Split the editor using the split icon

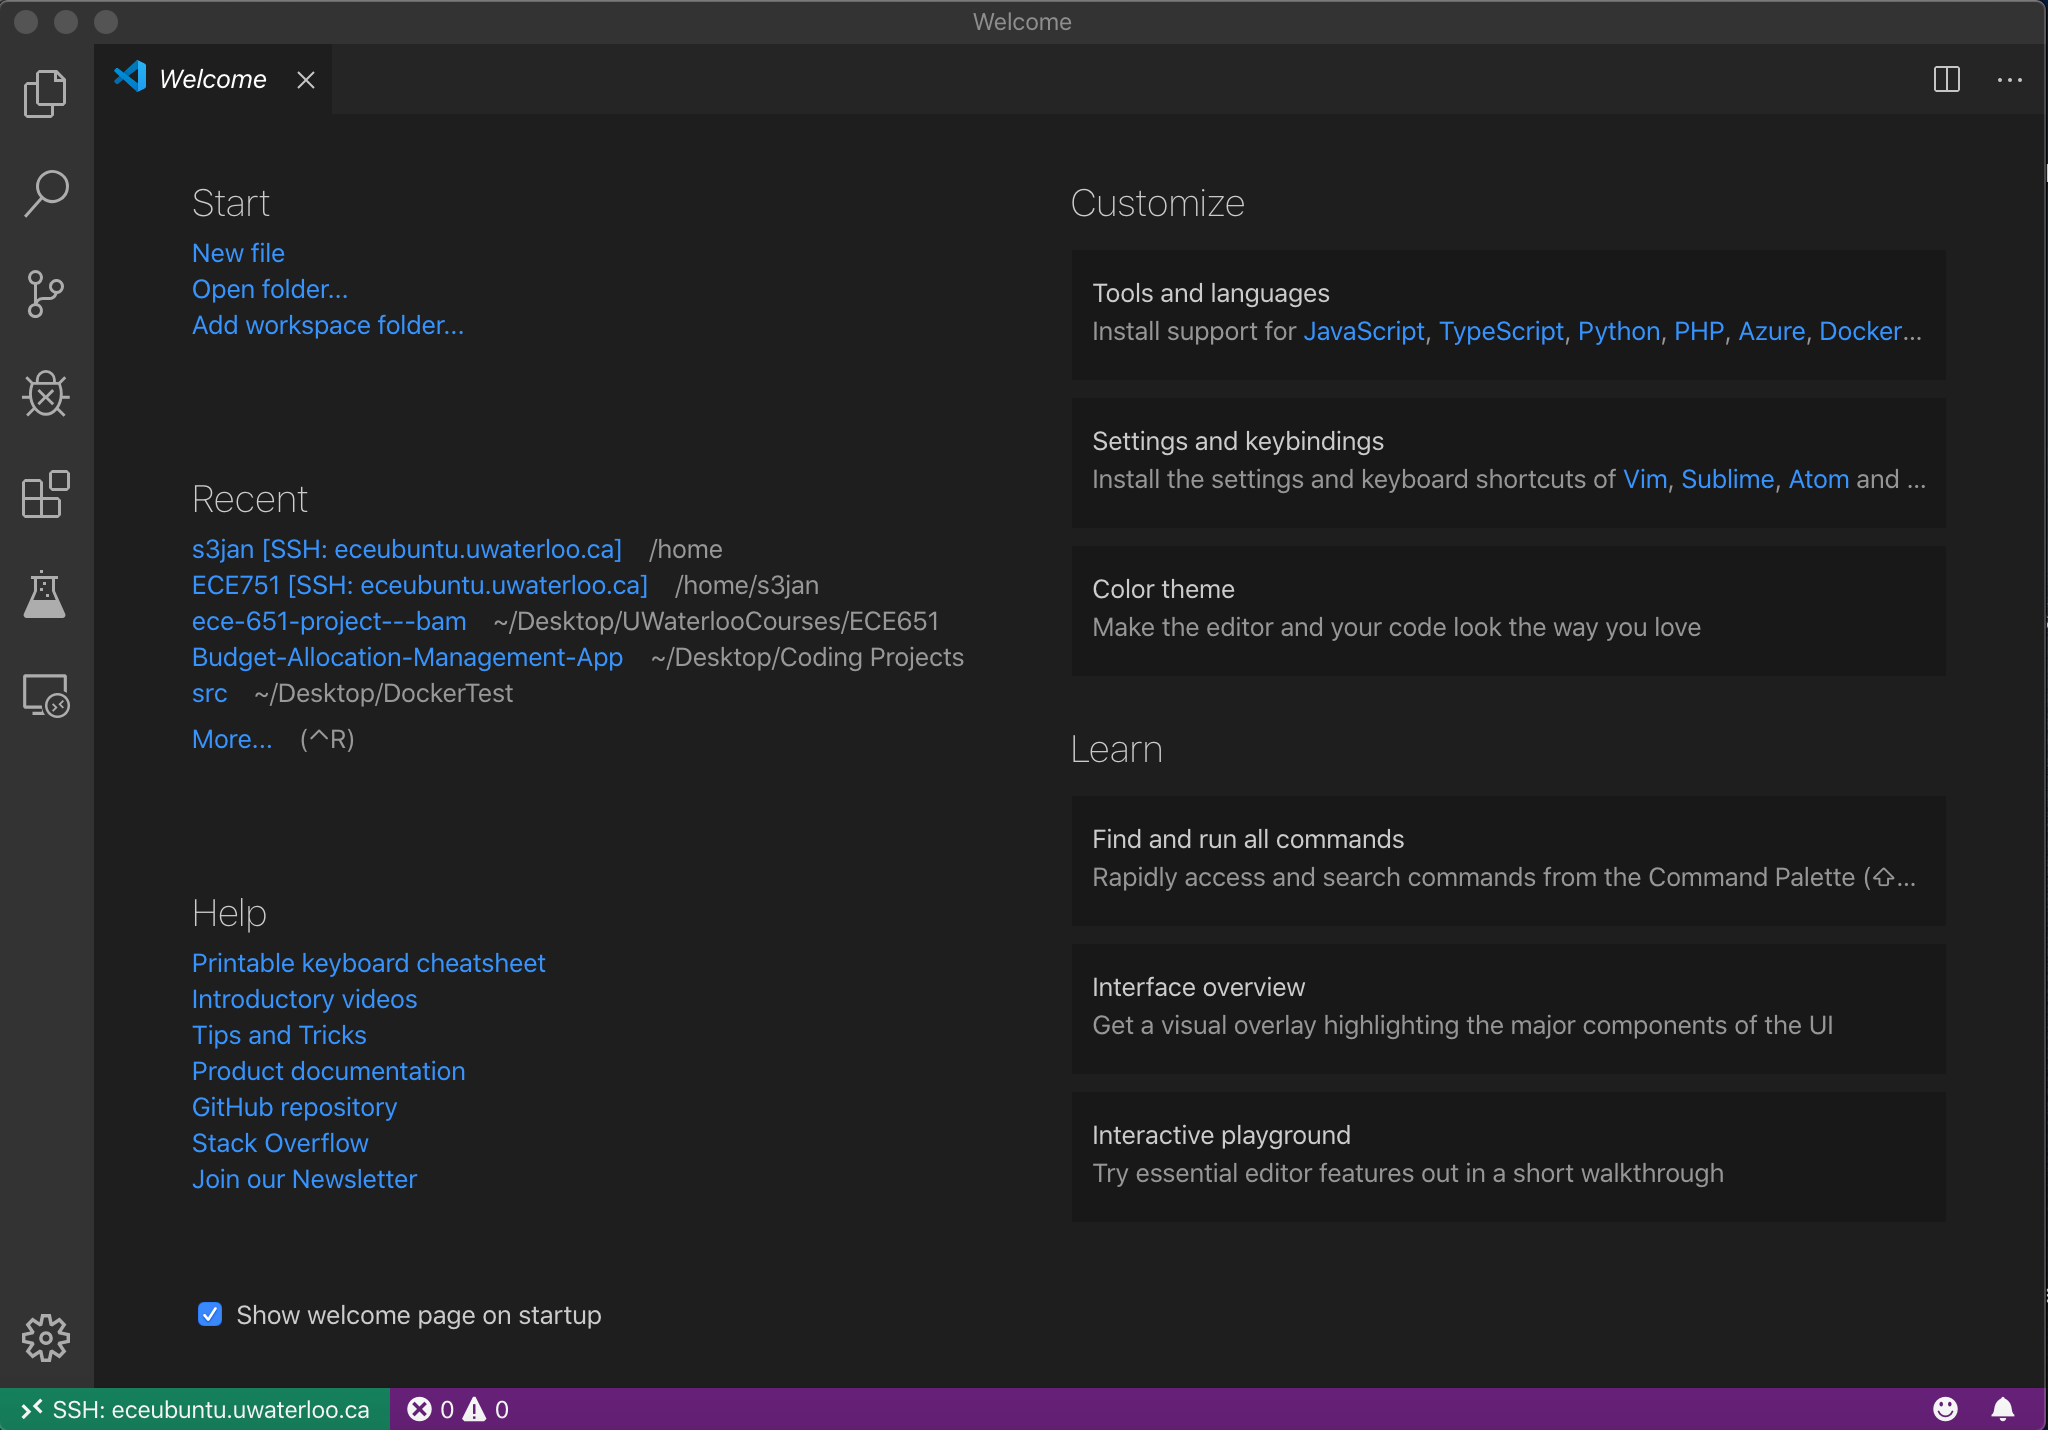1946,80
